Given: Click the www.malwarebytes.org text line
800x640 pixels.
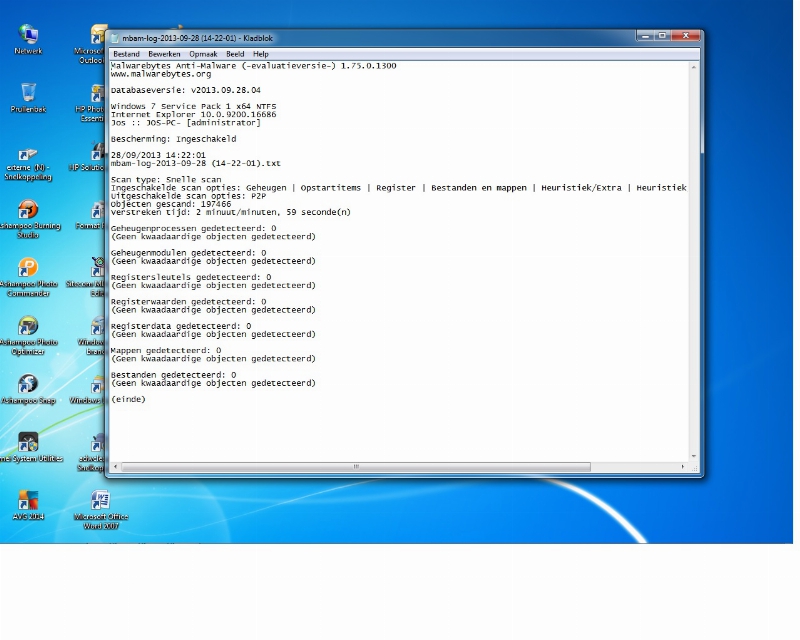Looking at the screenshot, I should pos(161,74).
